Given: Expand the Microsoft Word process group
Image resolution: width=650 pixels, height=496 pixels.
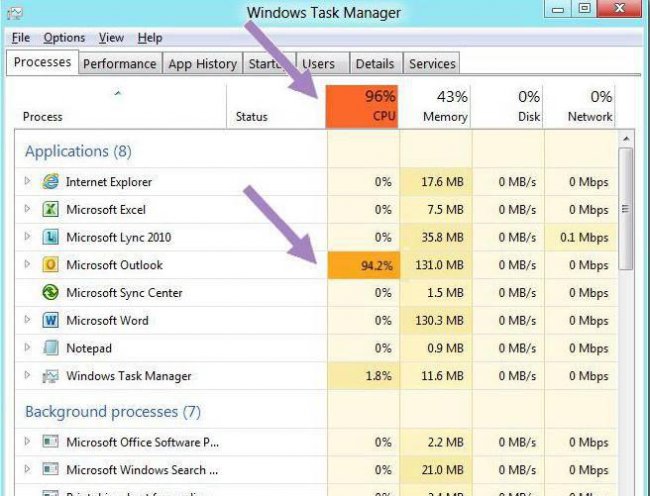Looking at the screenshot, I should point(27,319).
